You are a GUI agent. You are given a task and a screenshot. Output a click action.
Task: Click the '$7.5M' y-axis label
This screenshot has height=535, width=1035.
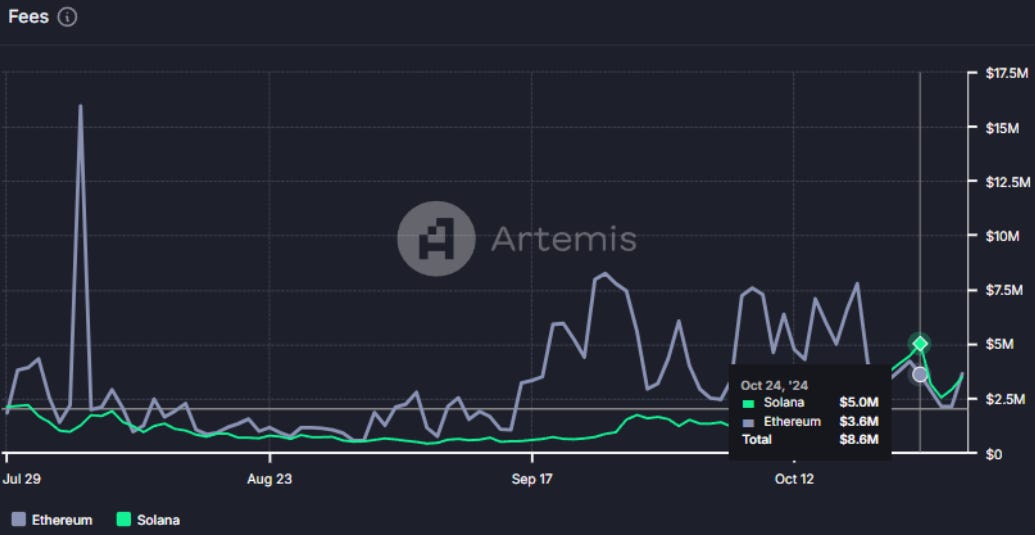point(1004,290)
